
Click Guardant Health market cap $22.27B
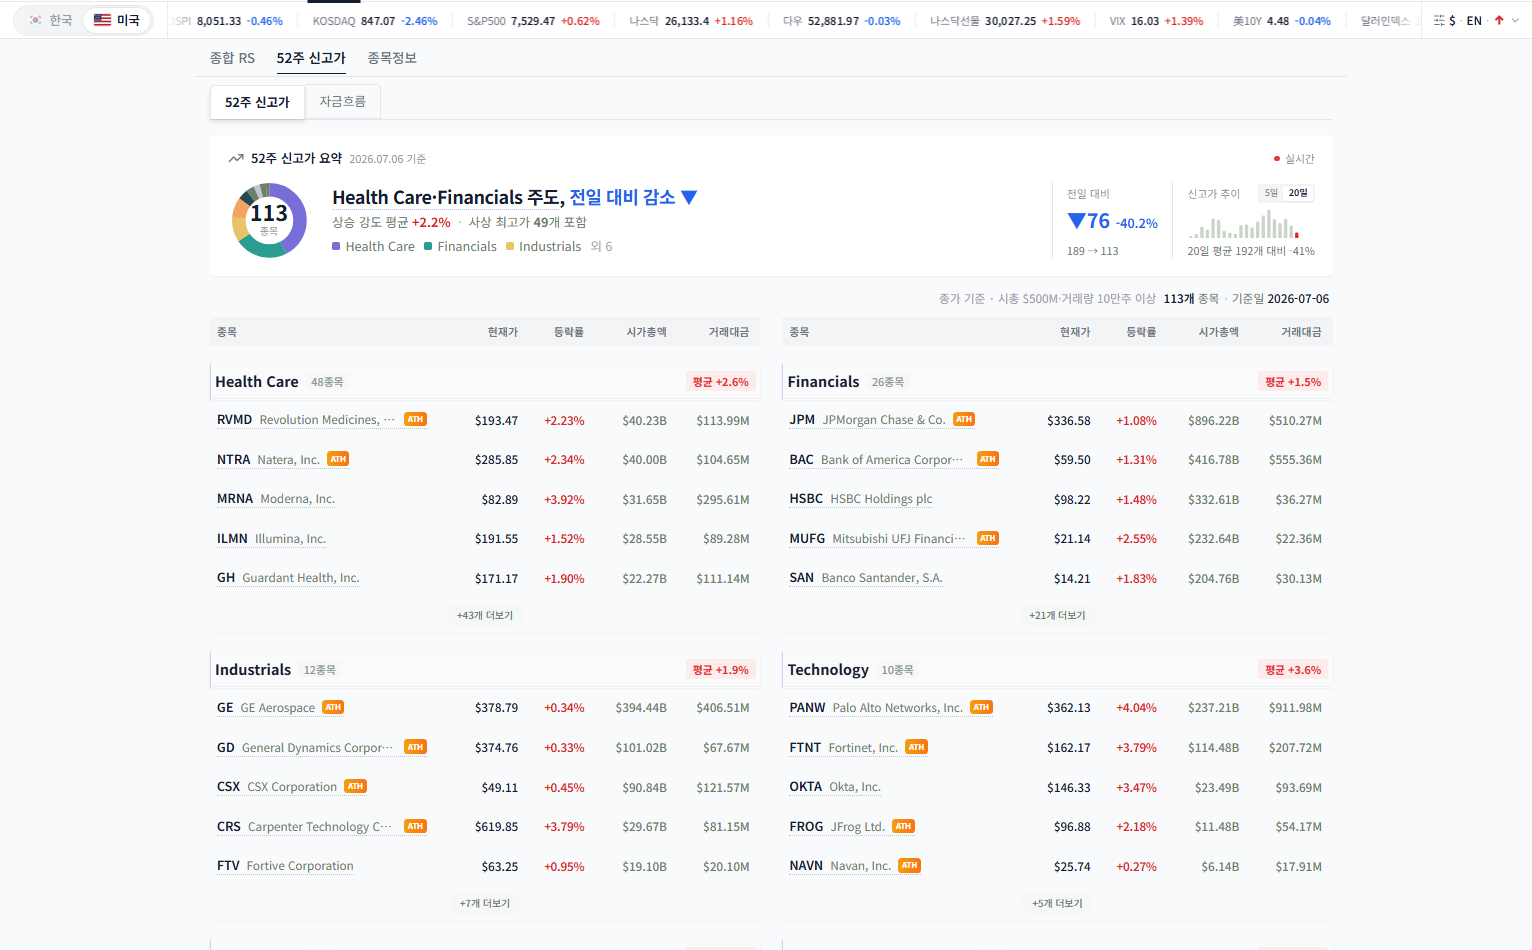(x=644, y=578)
